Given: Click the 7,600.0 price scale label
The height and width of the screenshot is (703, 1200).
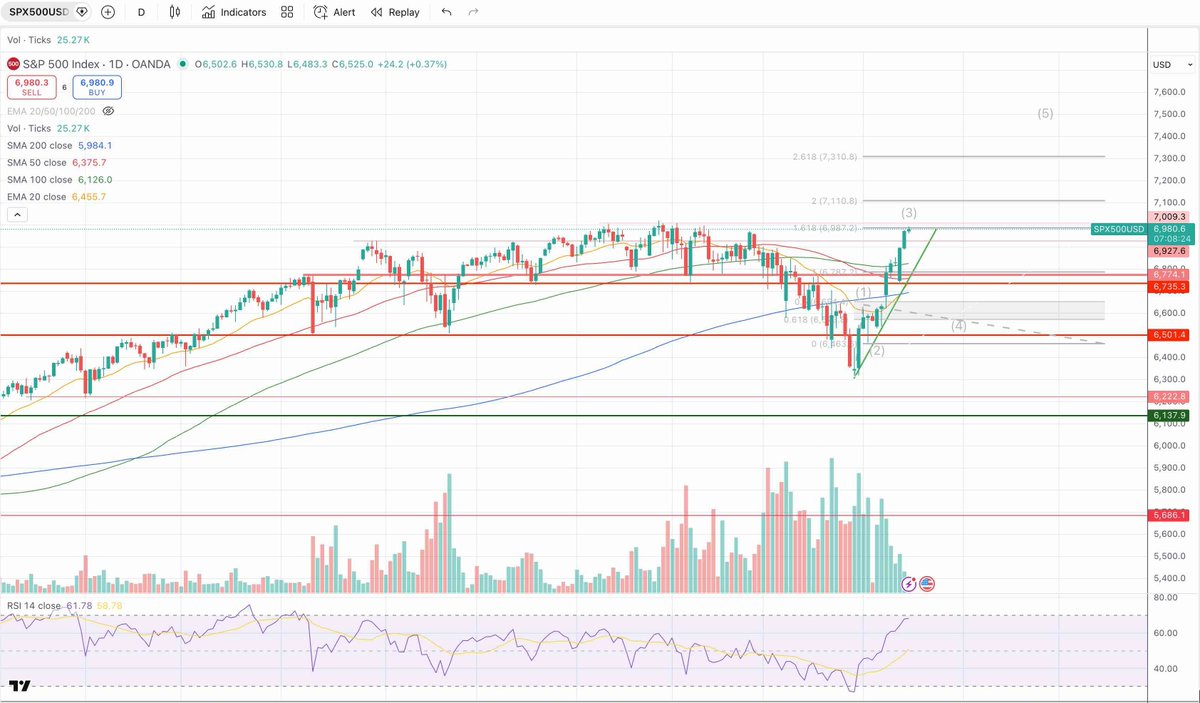Looking at the screenshot, I should tap(1168, 92).
